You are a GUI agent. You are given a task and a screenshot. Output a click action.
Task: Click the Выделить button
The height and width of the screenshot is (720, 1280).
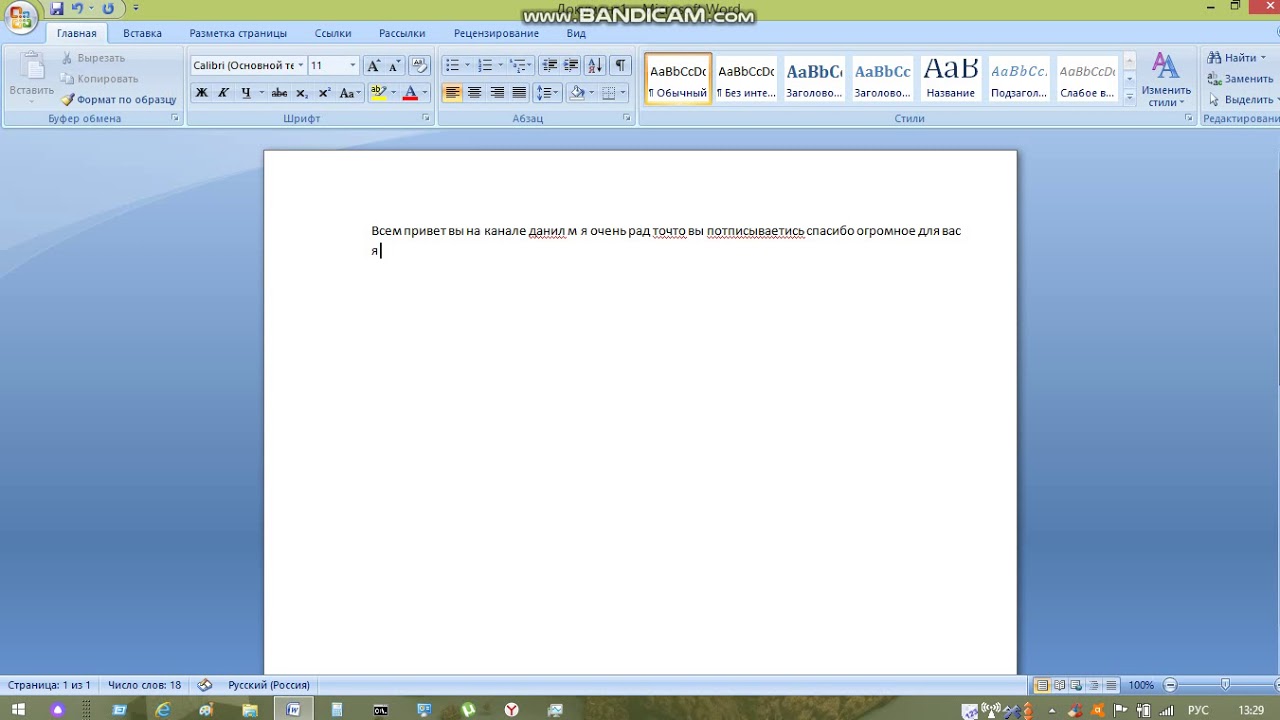point(1241,100)
